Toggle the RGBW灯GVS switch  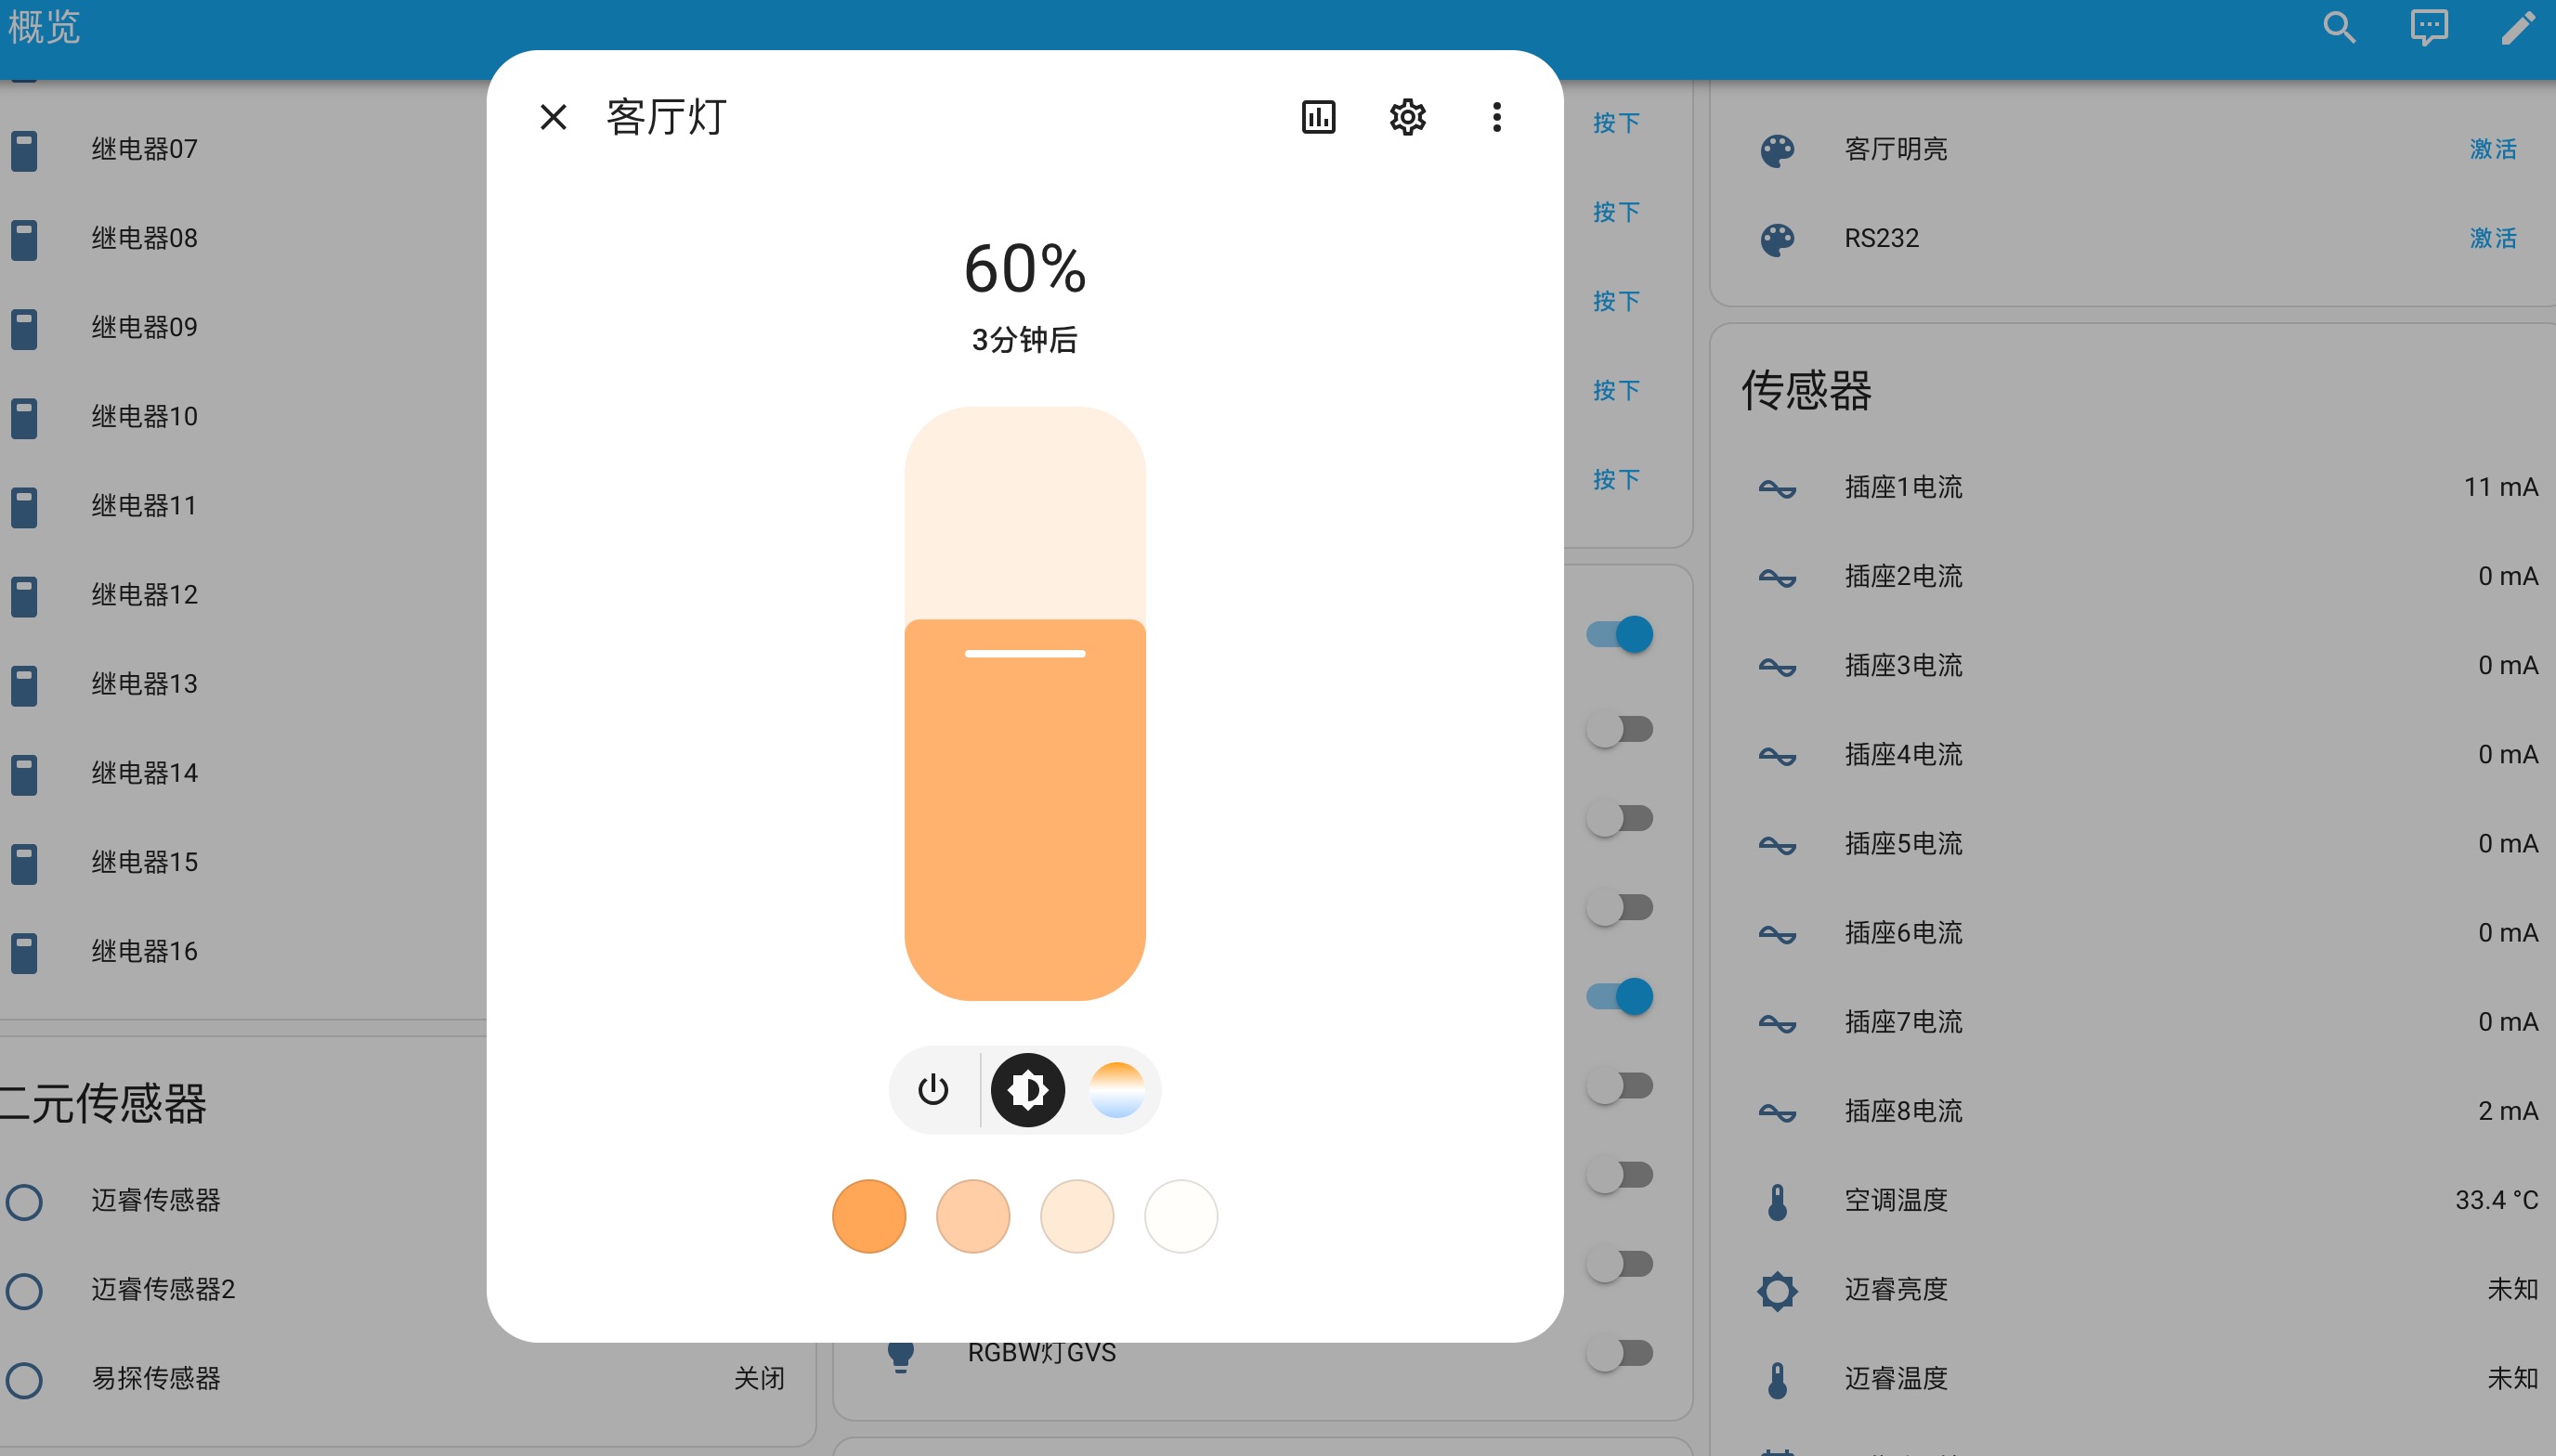tap(1619, 1353)
